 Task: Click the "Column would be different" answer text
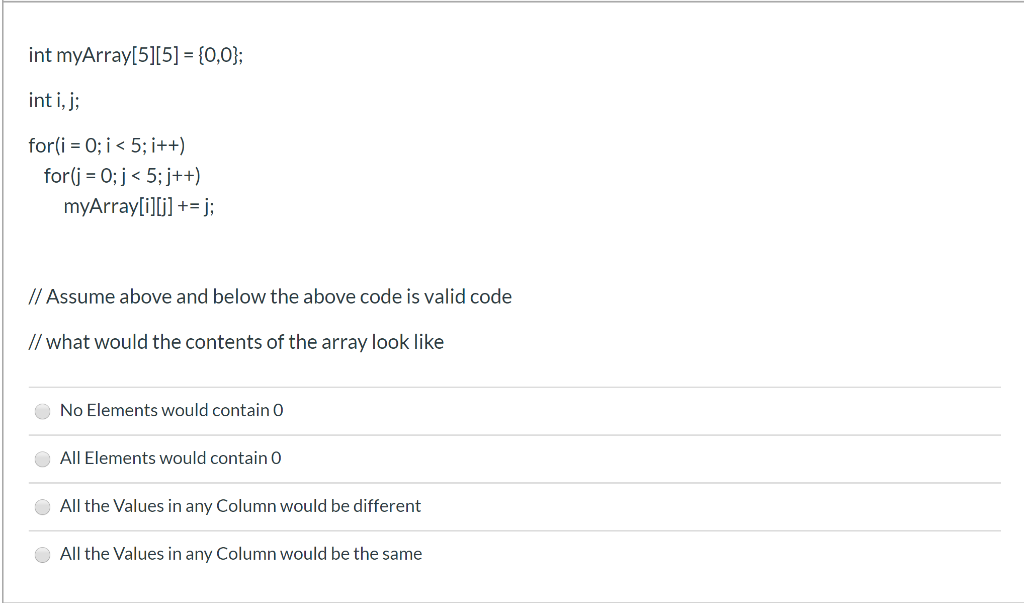pos(240,506)
